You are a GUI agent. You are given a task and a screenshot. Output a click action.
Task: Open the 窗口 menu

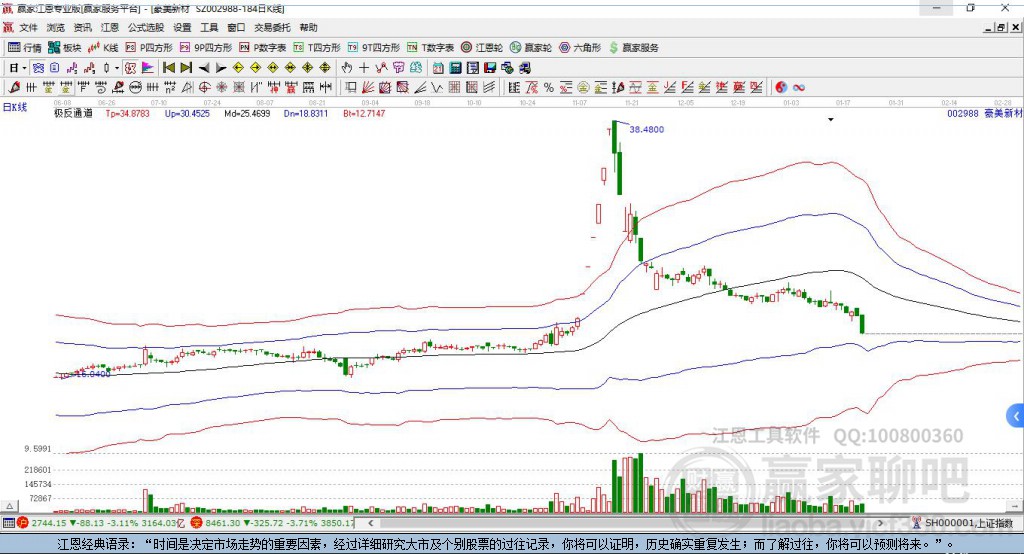point(236,27)
